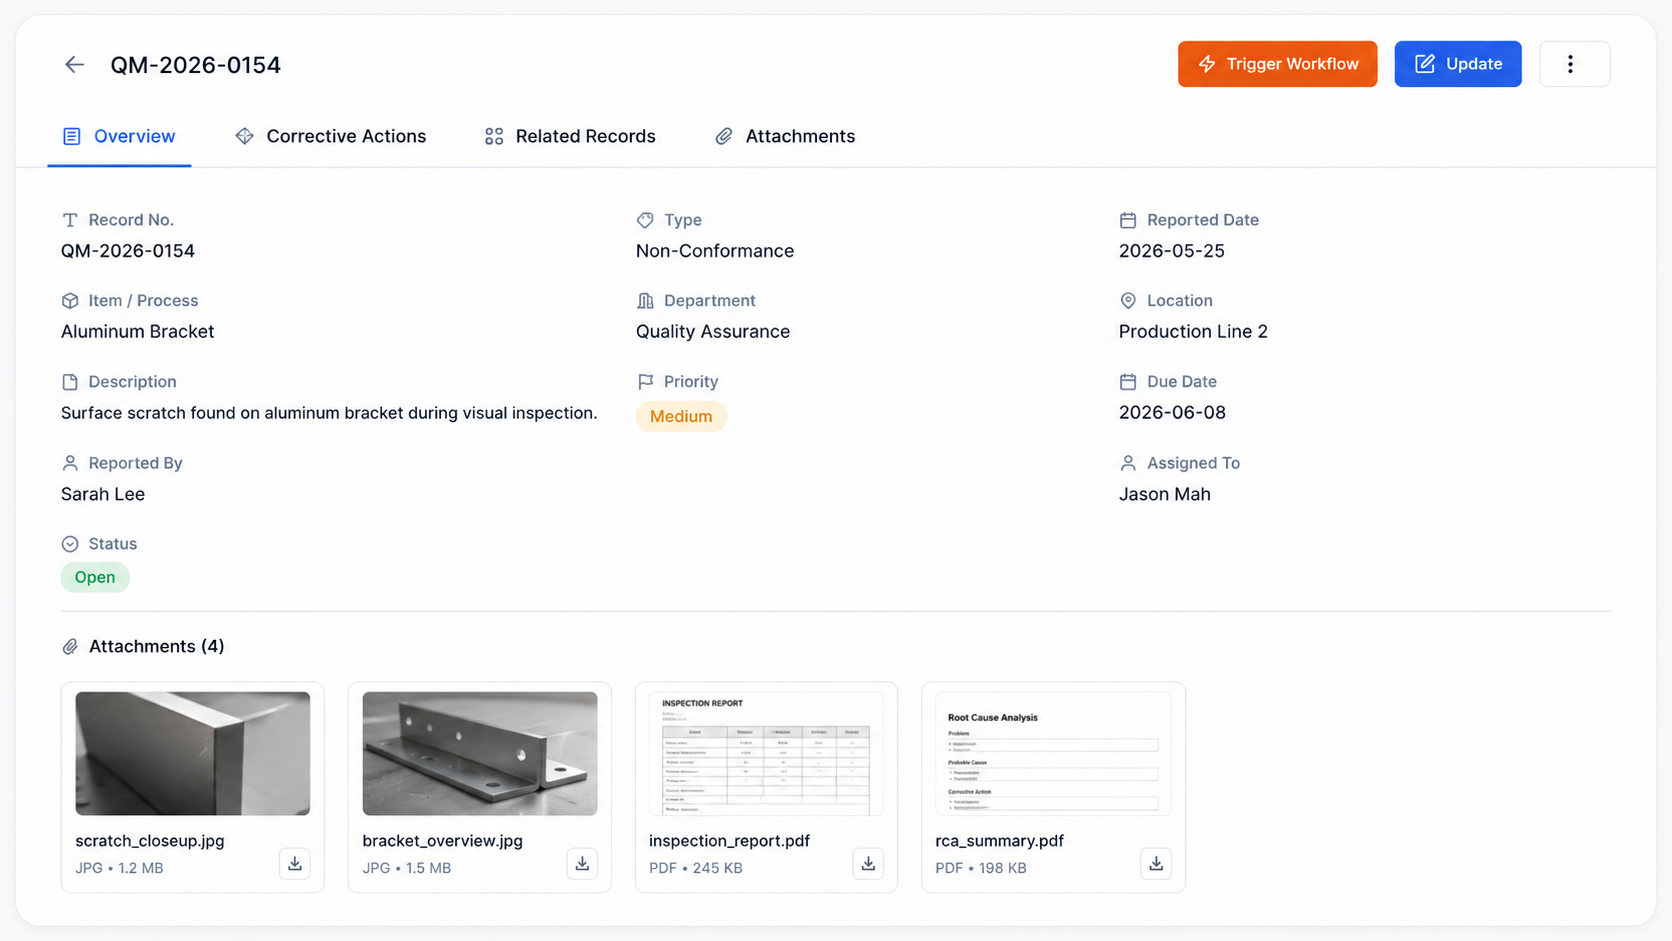Click the location pin icon beside Location
This screenshot has width=1672, height=941.
click(1128, 301)
